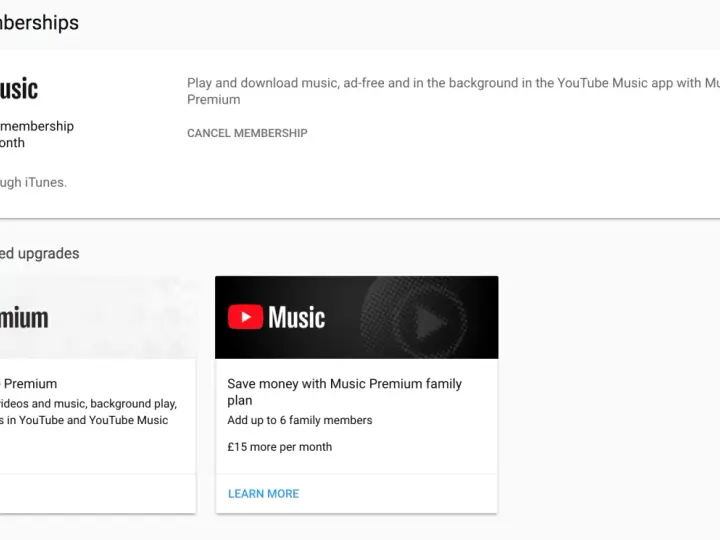720x540 pixels.
Task: Click 'Add up to 6 family members' text
Action: click(300, 420)
